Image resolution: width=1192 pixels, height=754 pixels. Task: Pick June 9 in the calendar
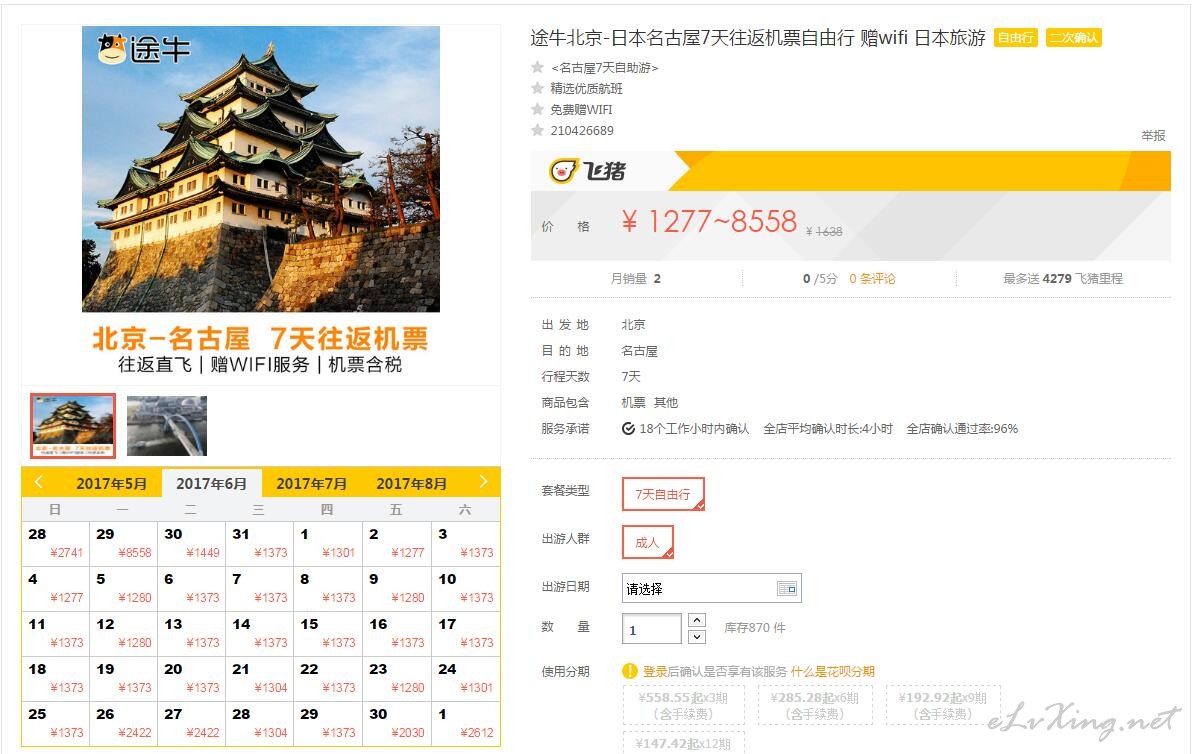click(x=397, y=588)
